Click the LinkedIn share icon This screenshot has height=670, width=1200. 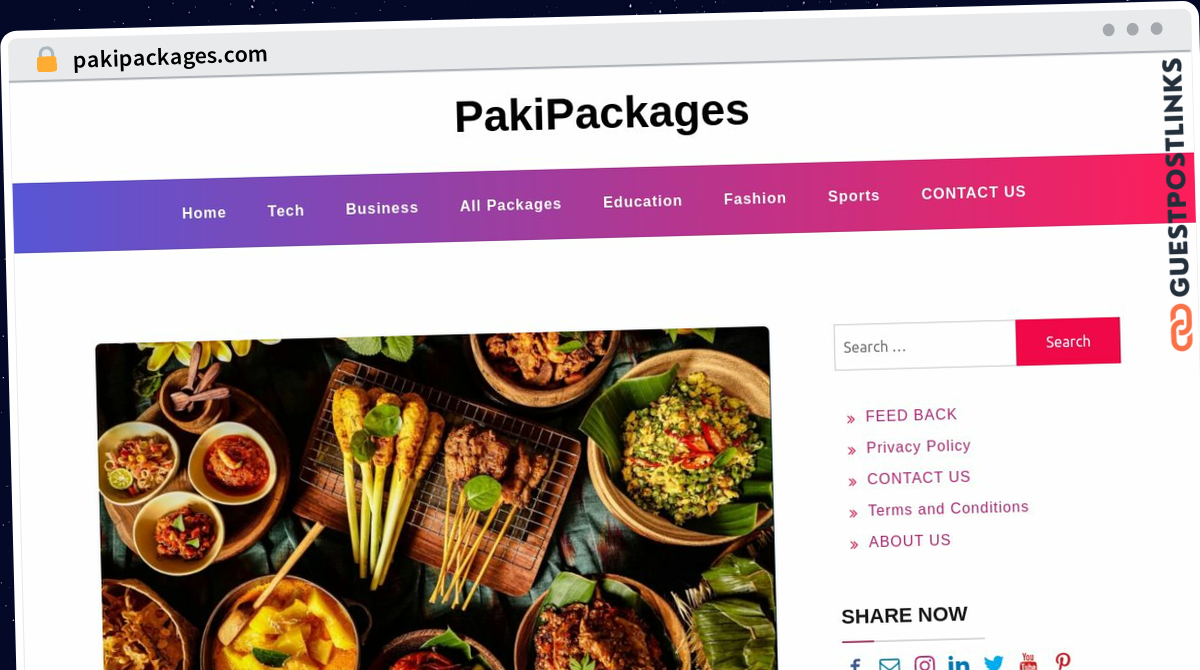(x=958, y=663)
